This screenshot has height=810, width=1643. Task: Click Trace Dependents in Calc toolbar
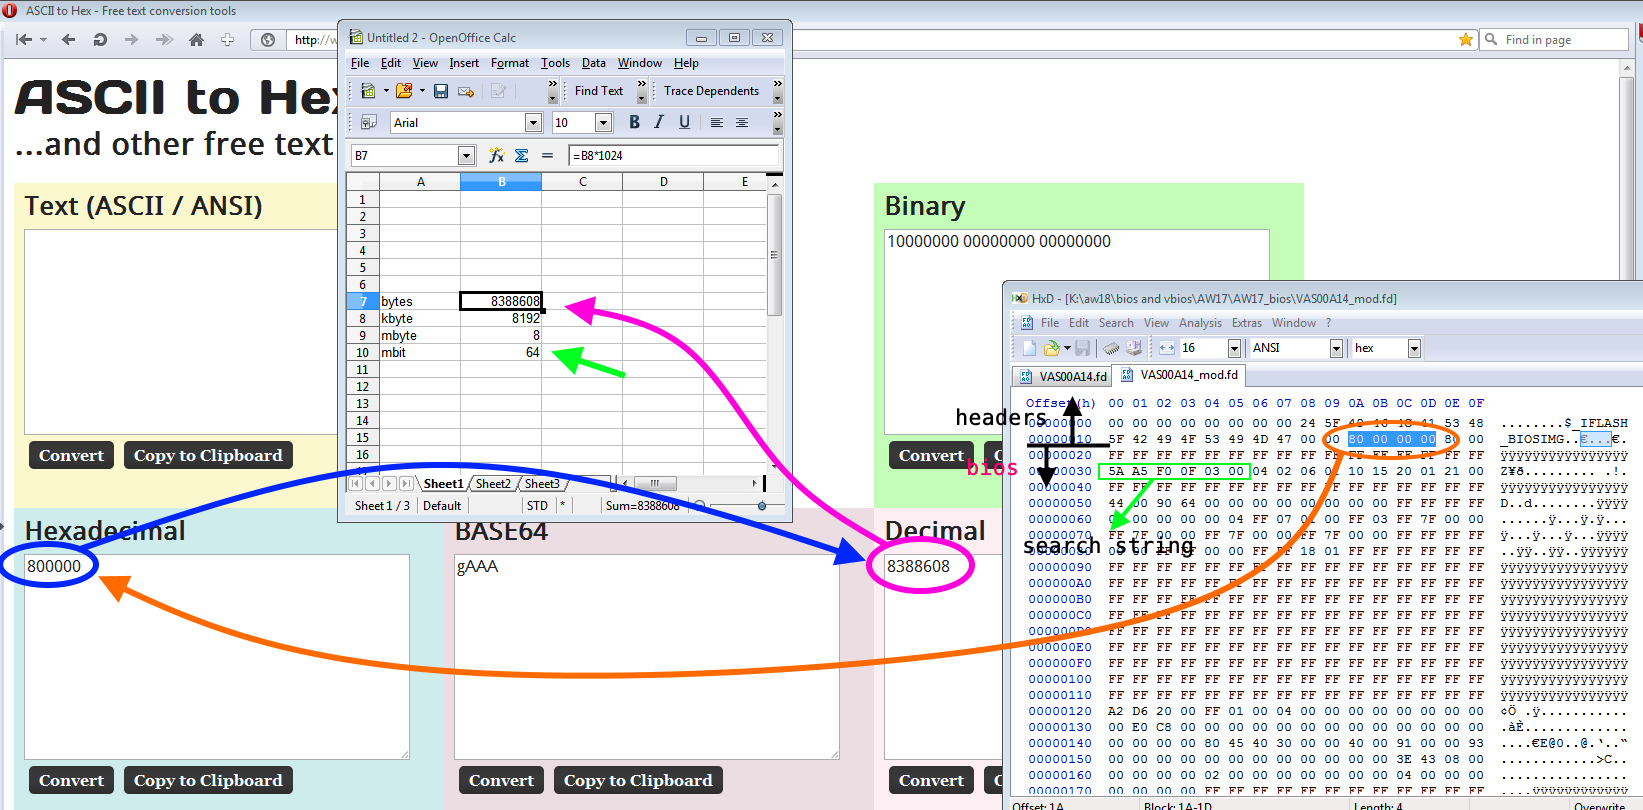pos(712,91)
